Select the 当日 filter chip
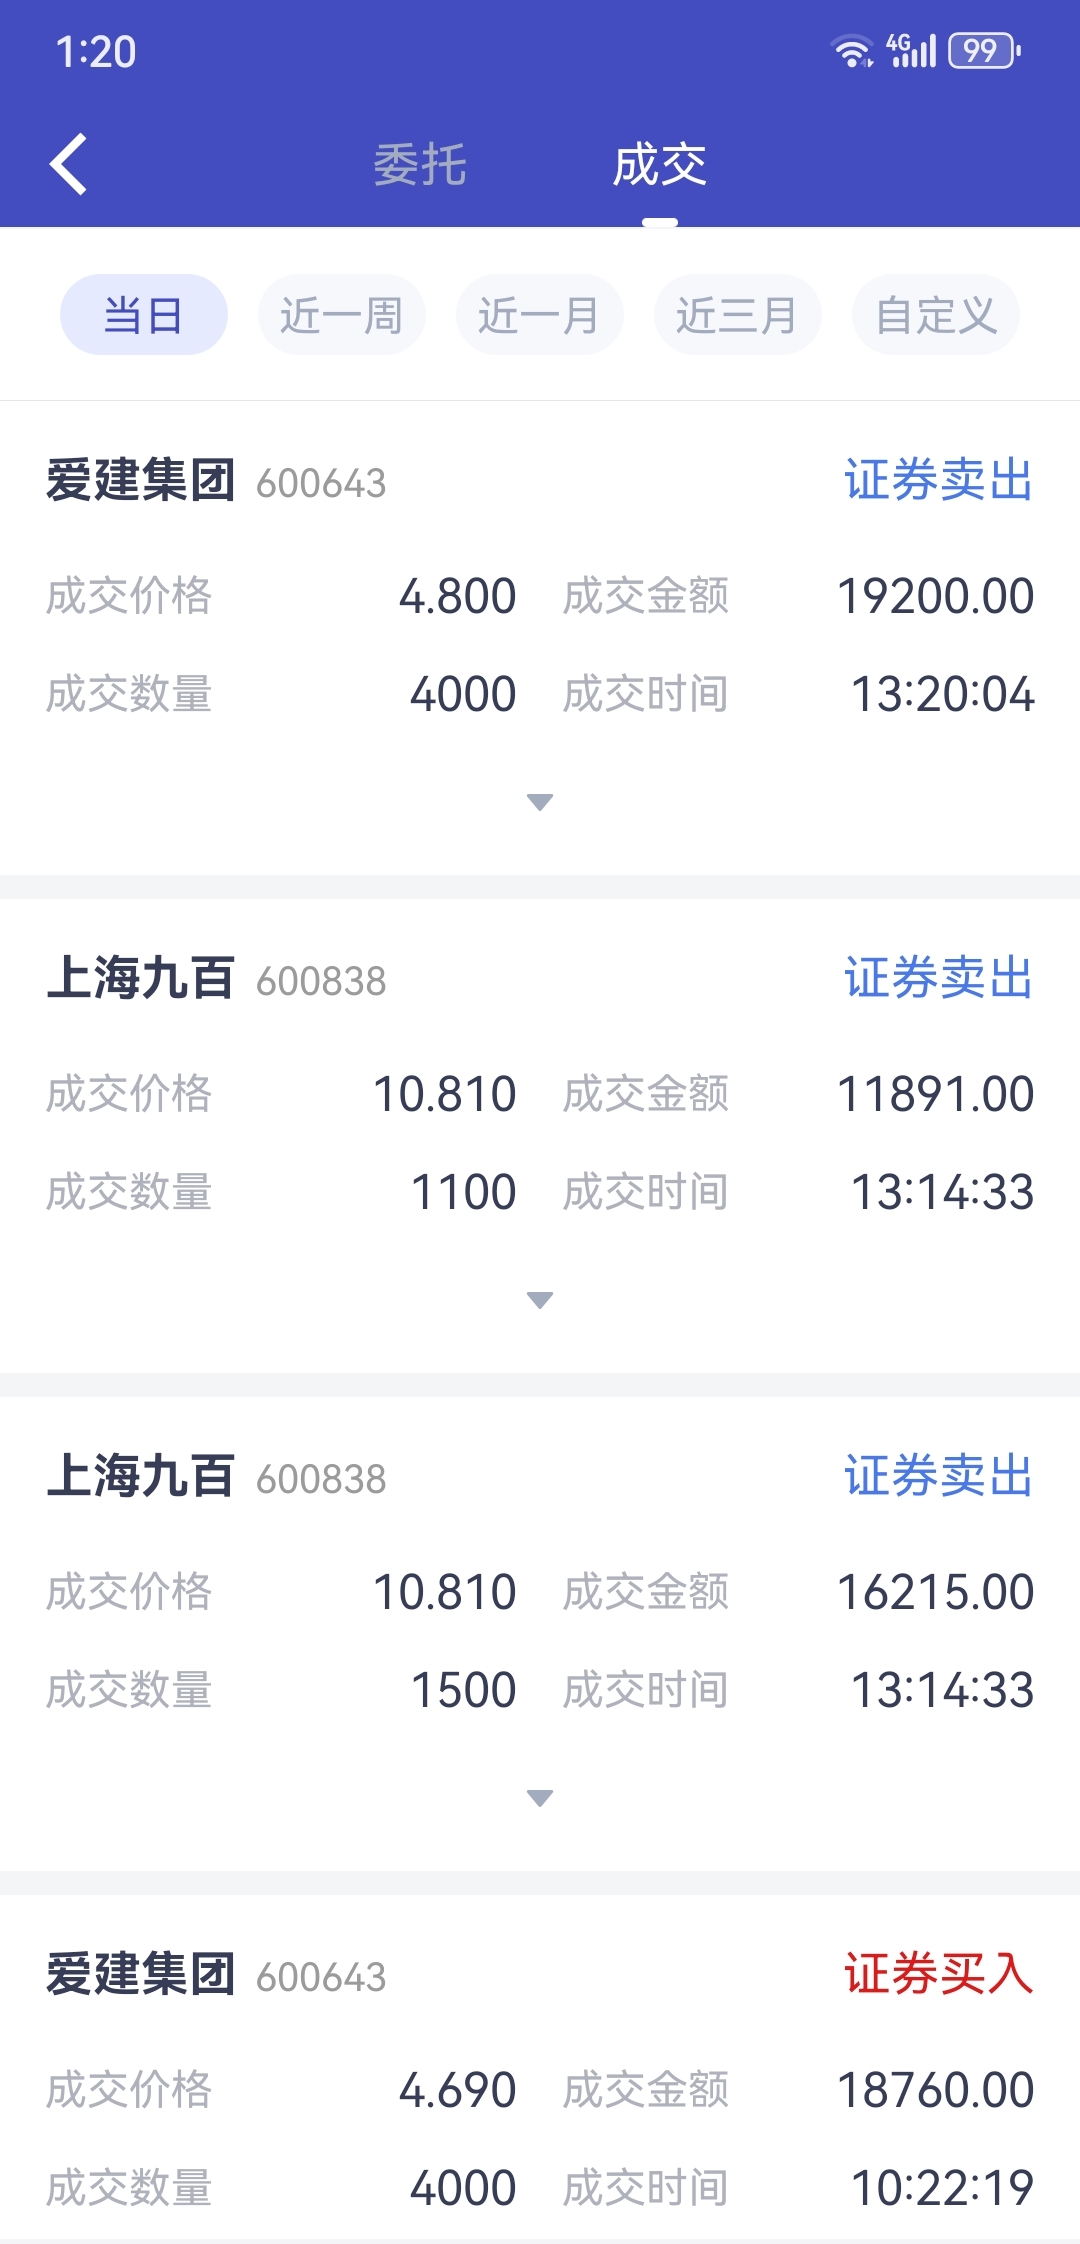The height and width of the screenshot is (2244, 1080). coord(144,315)
